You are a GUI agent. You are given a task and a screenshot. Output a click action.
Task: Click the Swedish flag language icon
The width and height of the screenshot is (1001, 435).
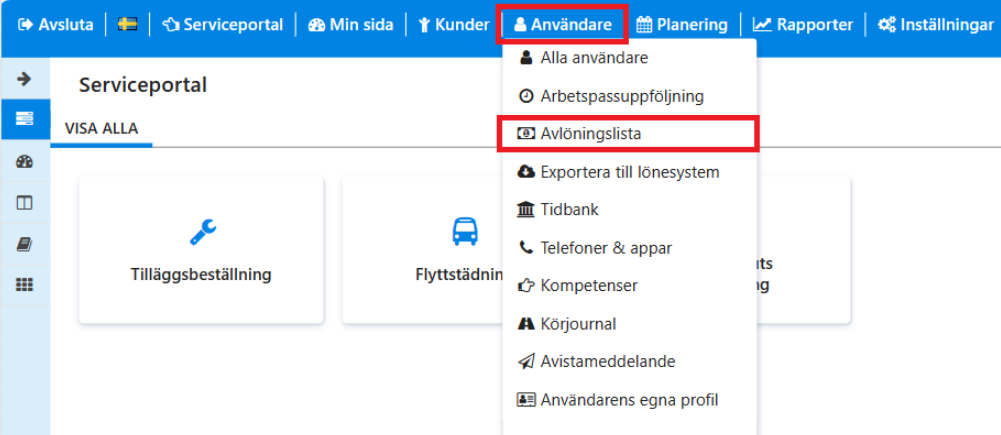point(128,25)
